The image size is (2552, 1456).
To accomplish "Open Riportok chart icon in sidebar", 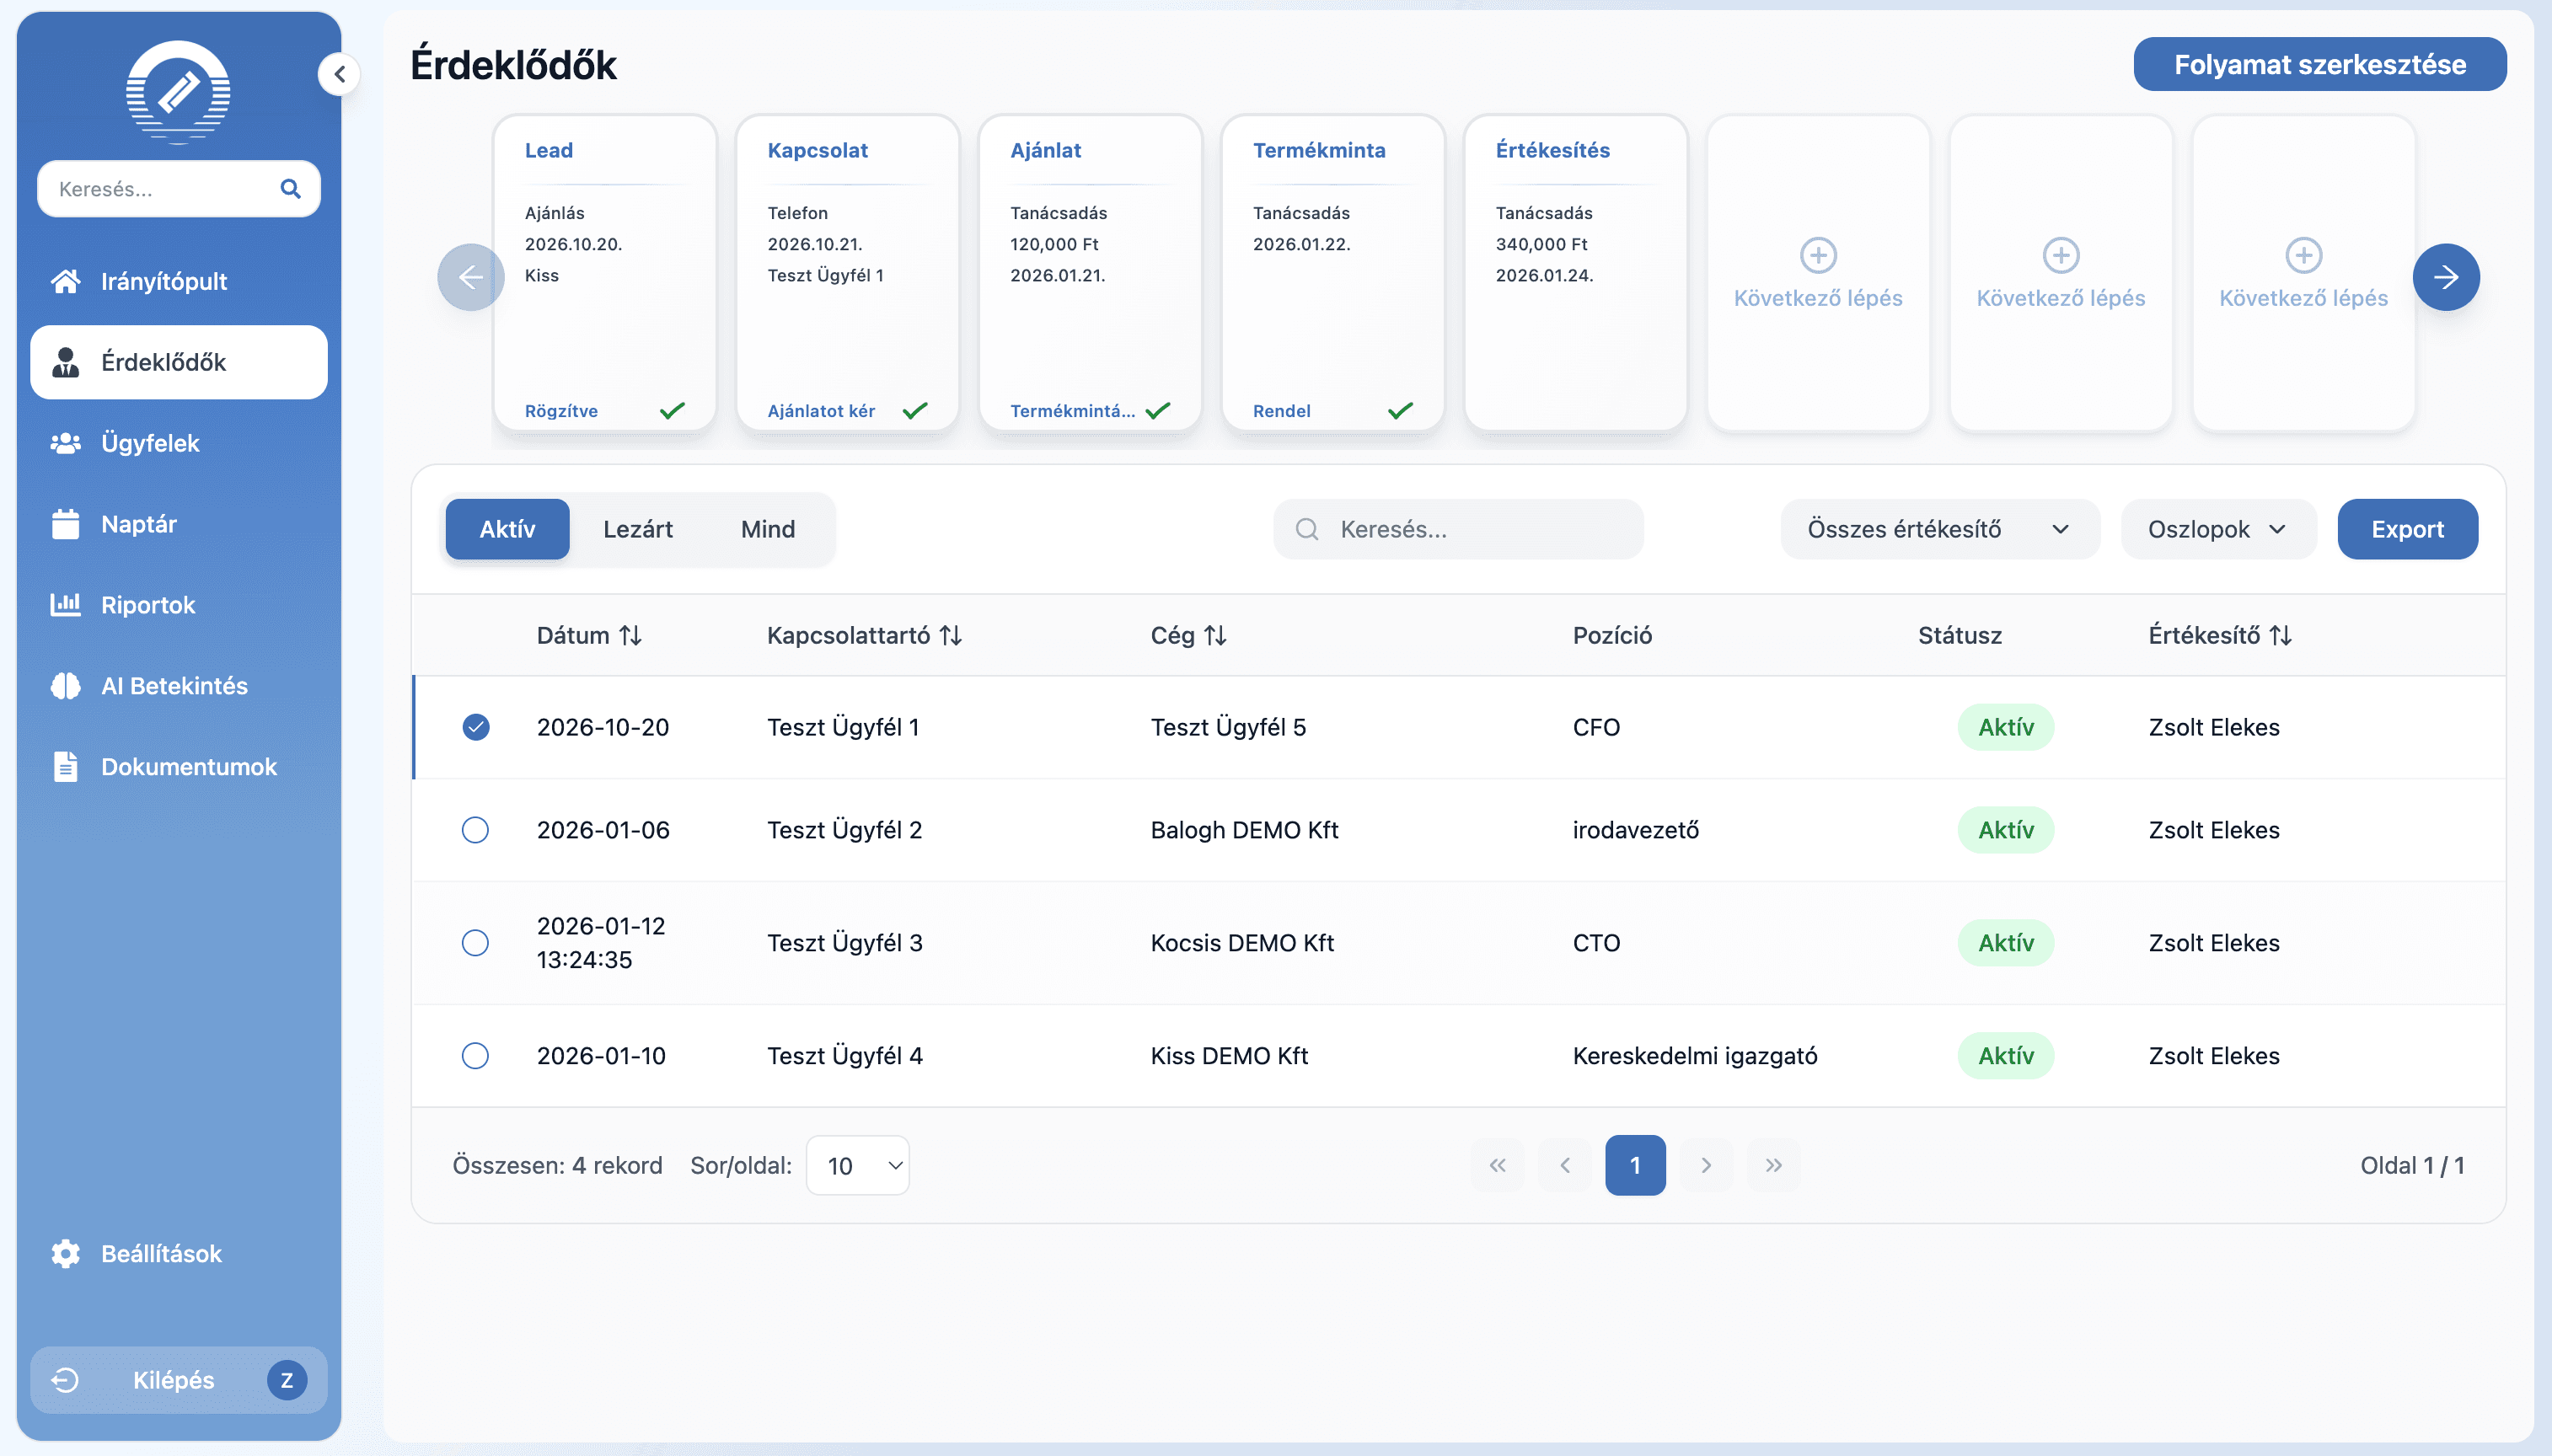I will click(66, 605).
